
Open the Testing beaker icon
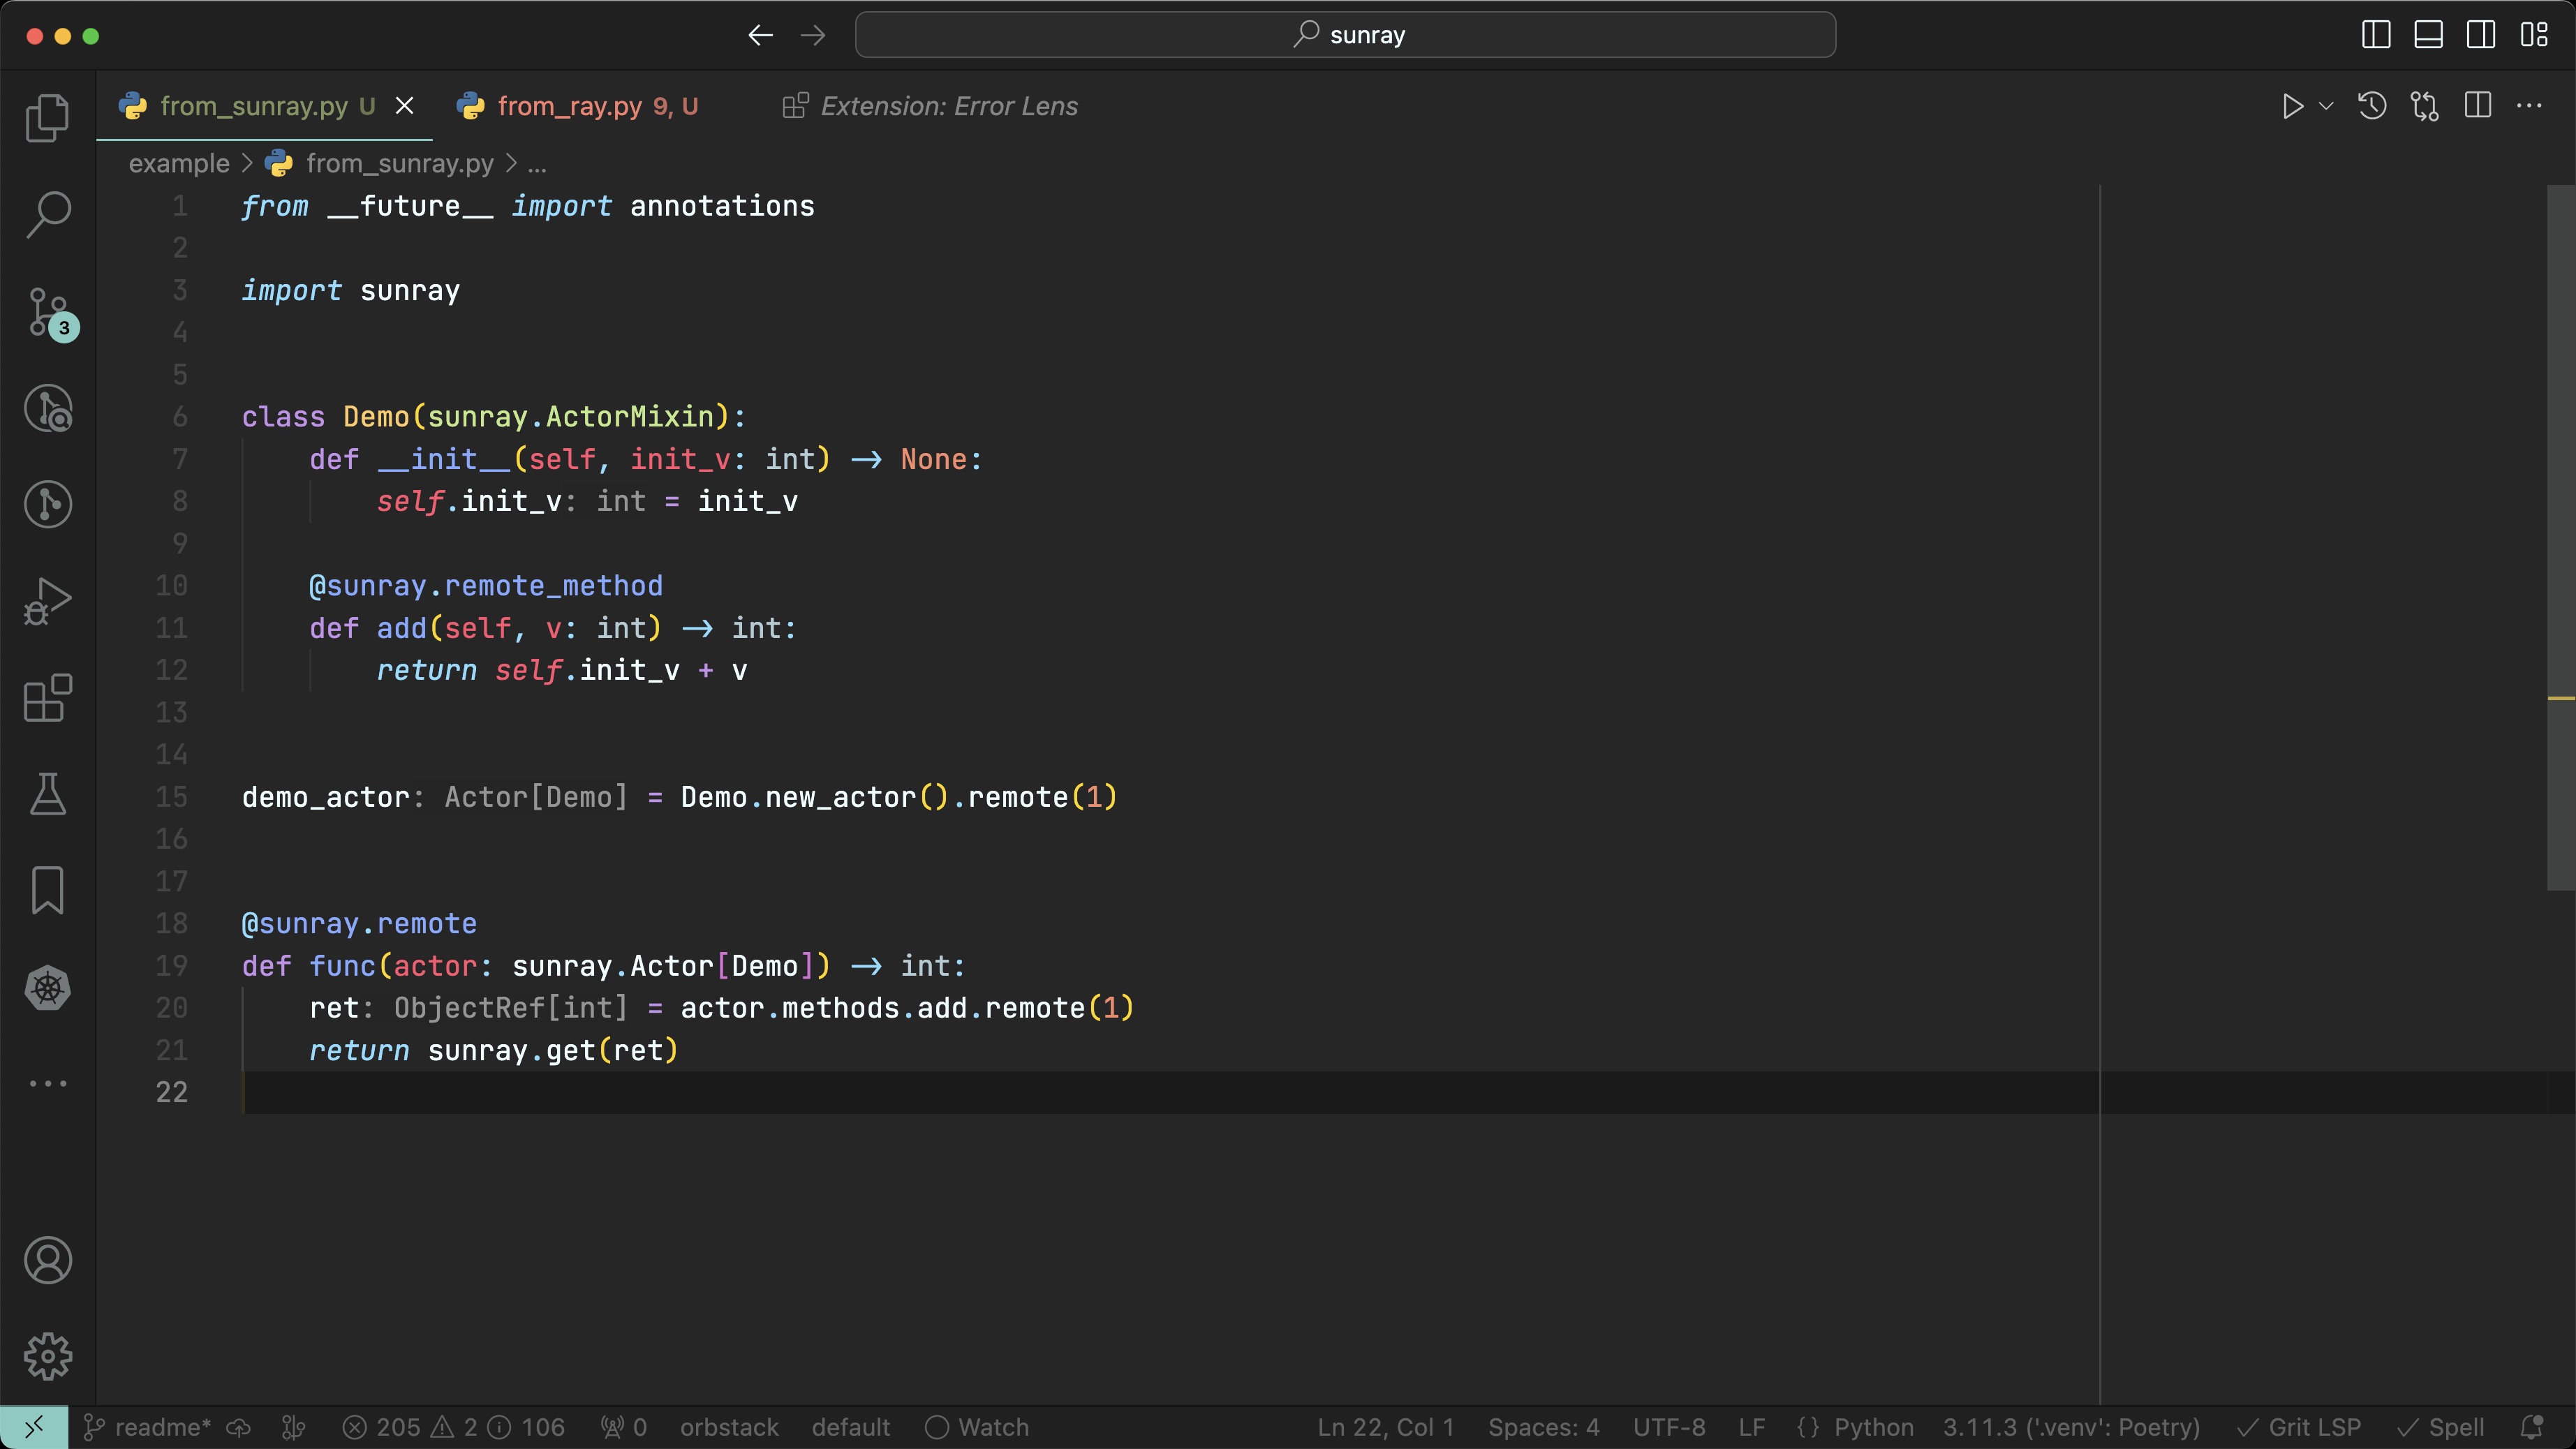pyautogui.click(x=47, y=794)
